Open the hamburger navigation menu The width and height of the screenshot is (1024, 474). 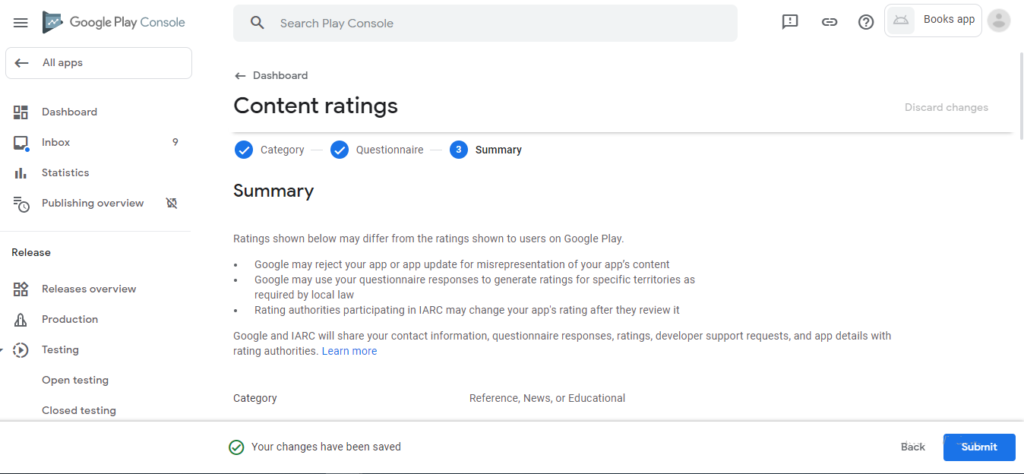click(21, 23)
